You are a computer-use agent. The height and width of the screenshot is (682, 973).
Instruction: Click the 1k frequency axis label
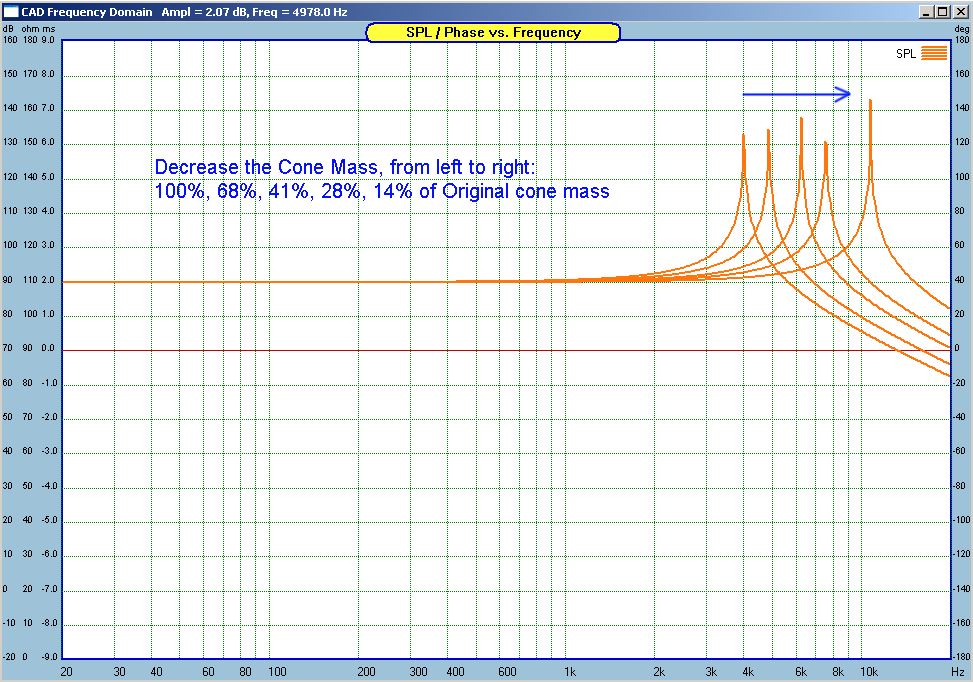pyautogui.click(x=569, y=672)
